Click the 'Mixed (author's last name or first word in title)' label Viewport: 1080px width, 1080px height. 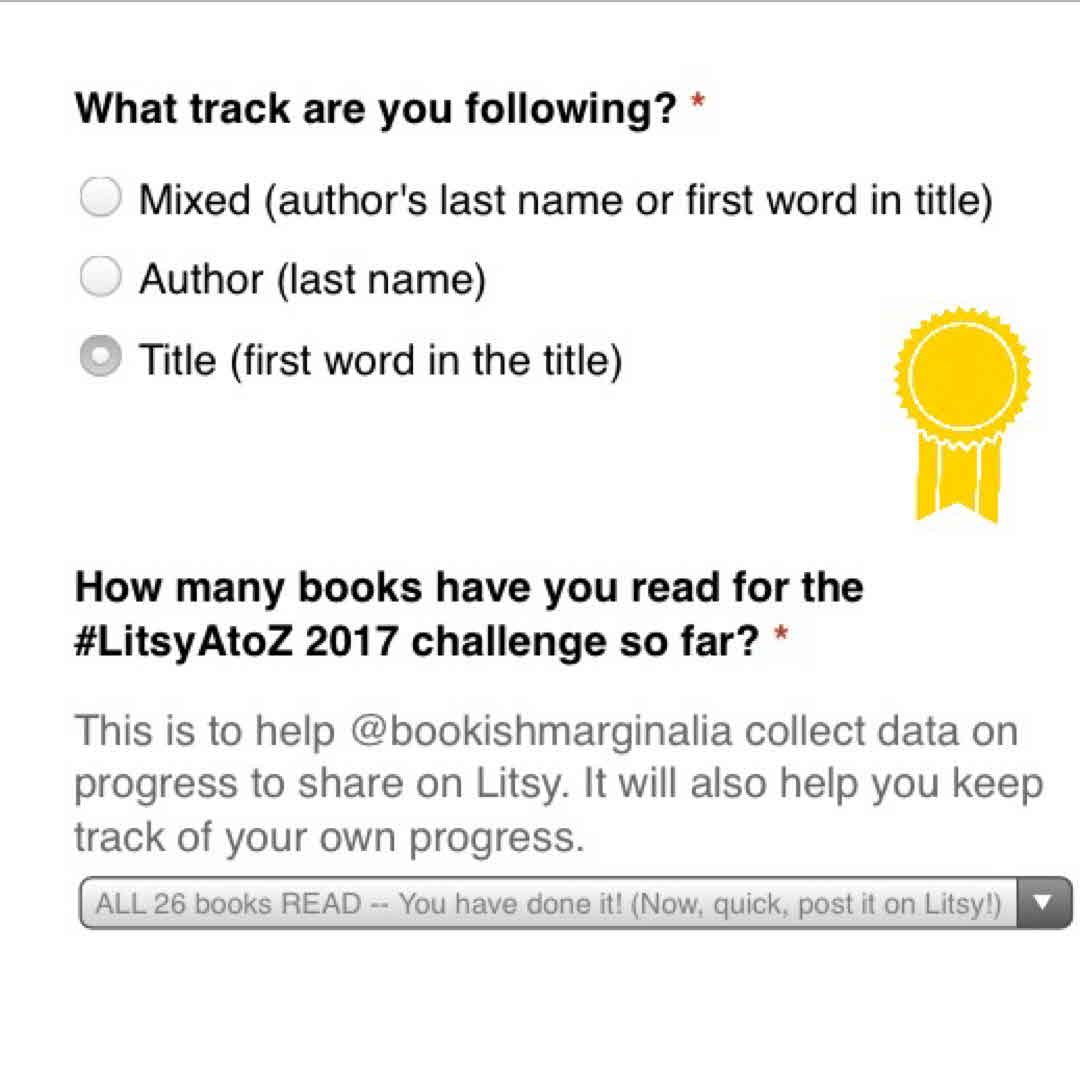tap(565, 200)
